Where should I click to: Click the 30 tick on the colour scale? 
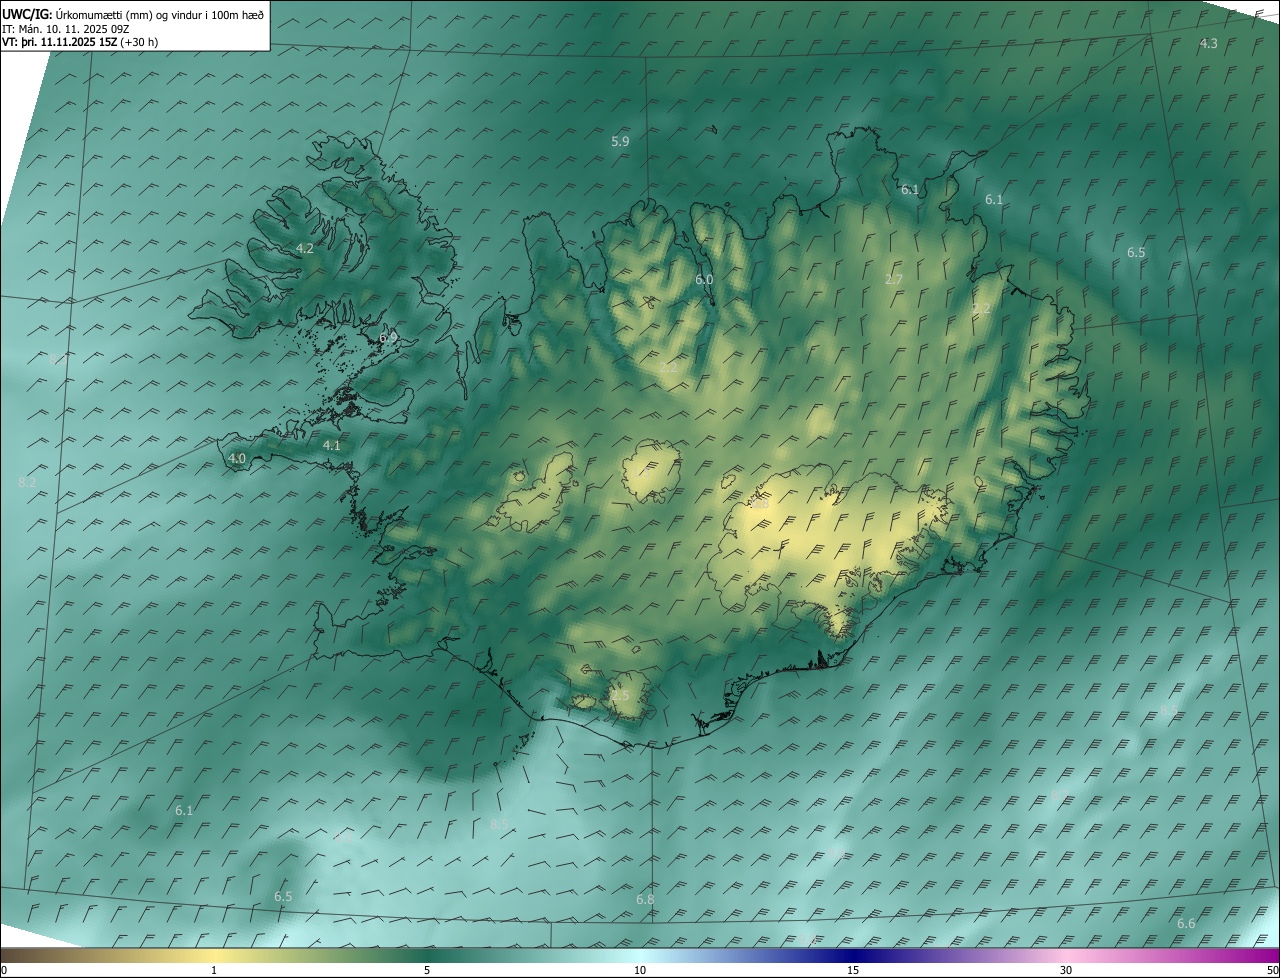point(1066,971)
